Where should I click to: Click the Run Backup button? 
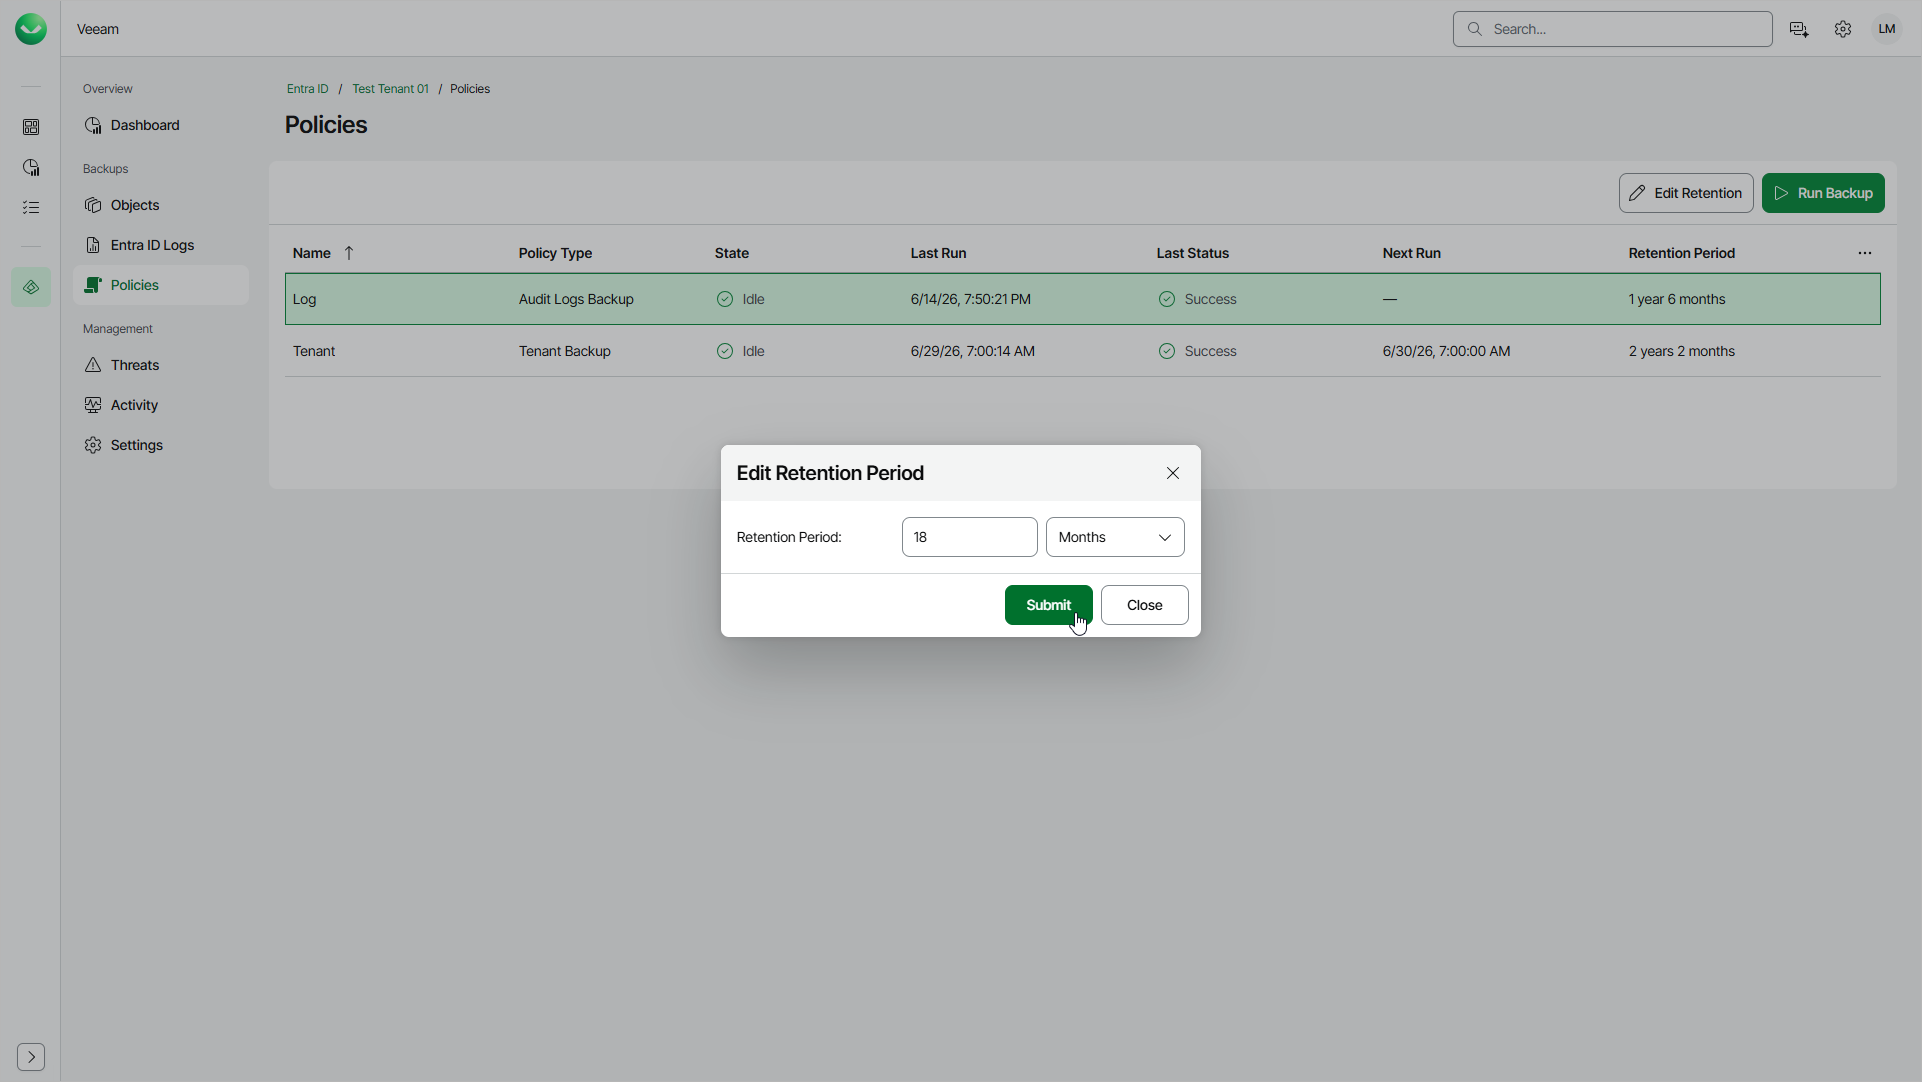1823,193
